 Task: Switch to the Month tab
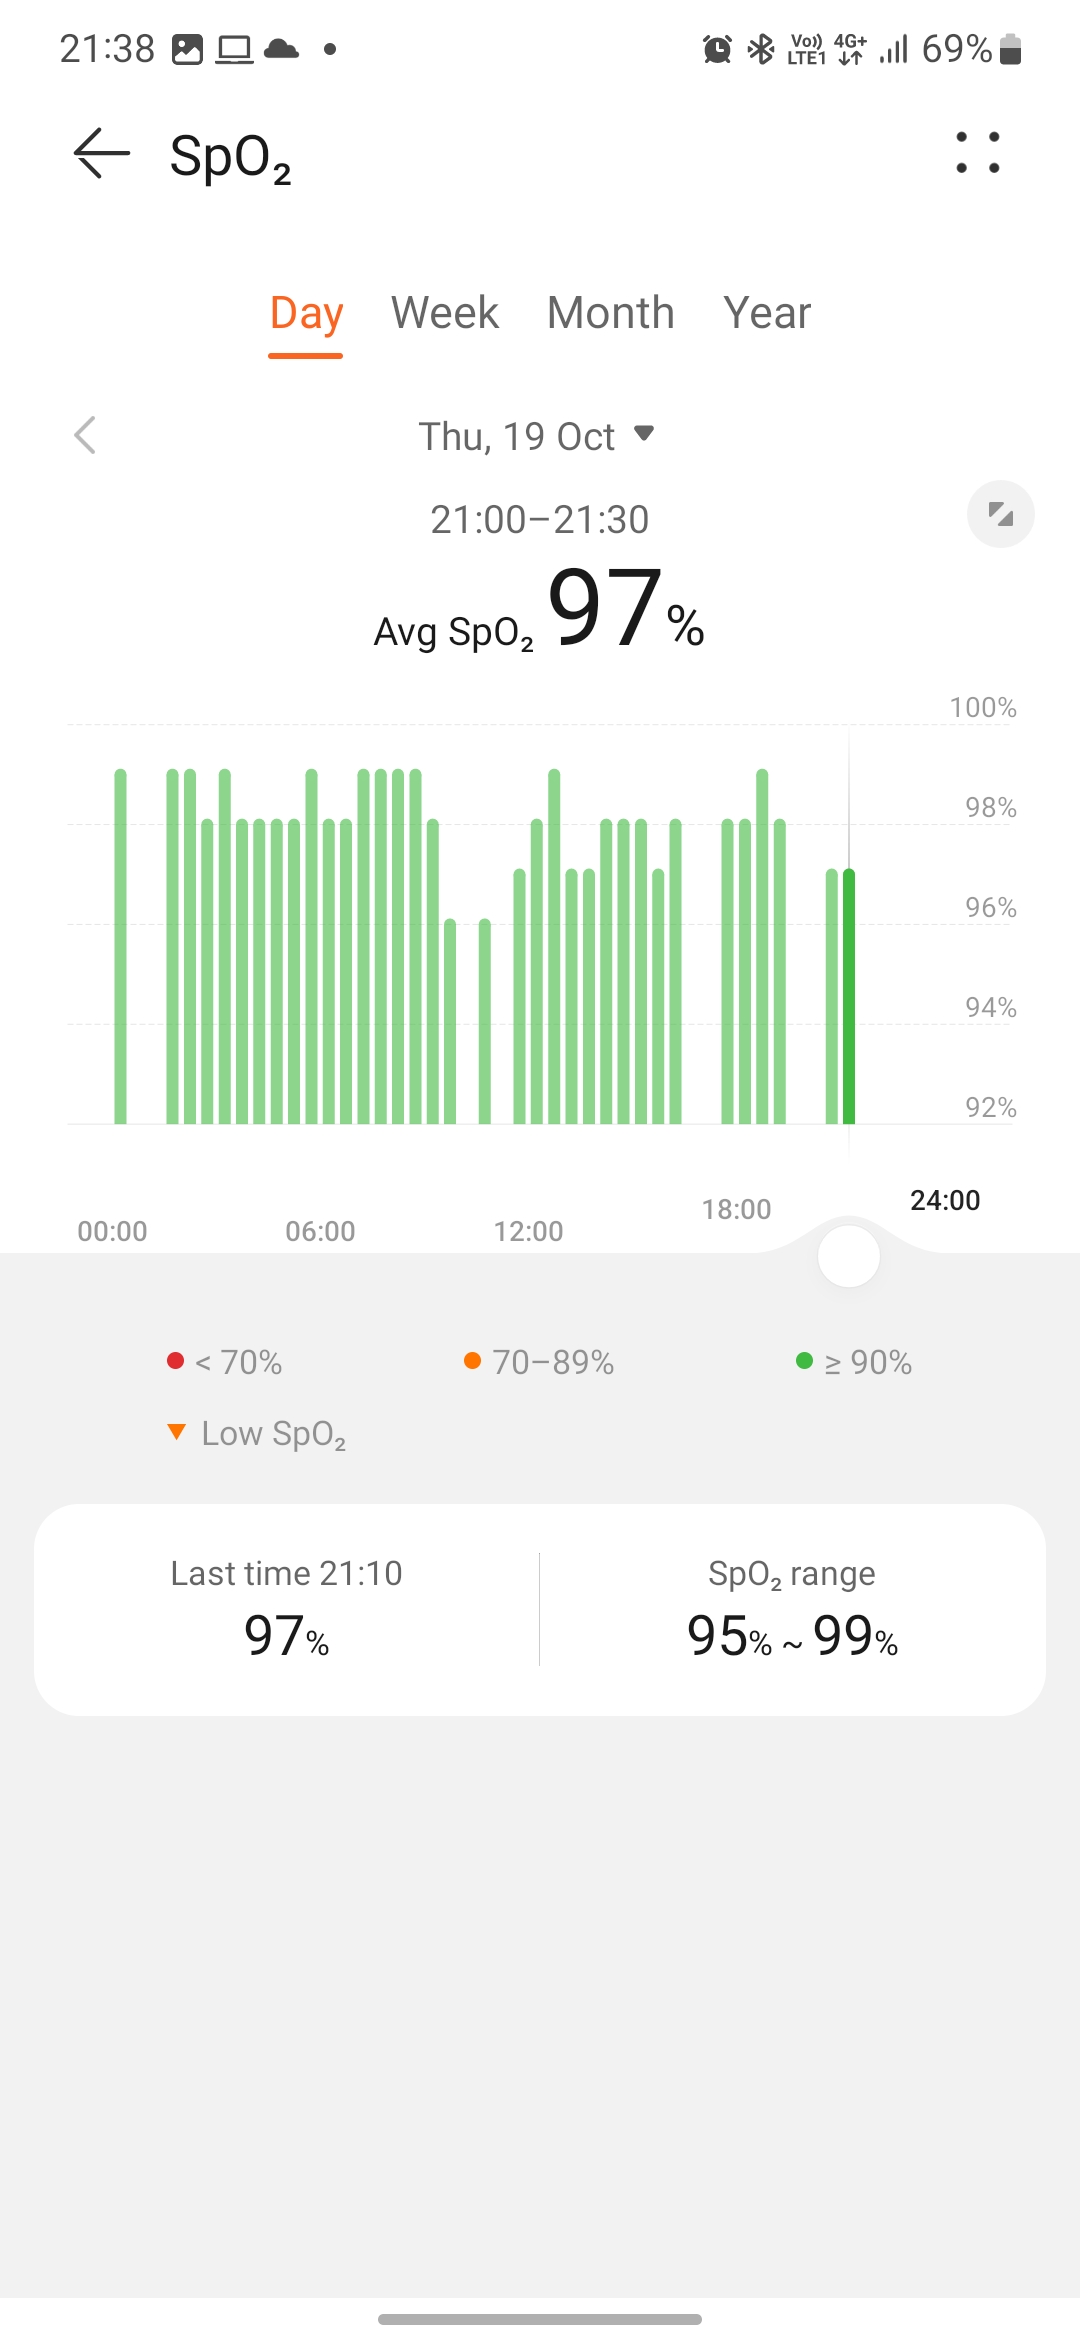[610, 313]
